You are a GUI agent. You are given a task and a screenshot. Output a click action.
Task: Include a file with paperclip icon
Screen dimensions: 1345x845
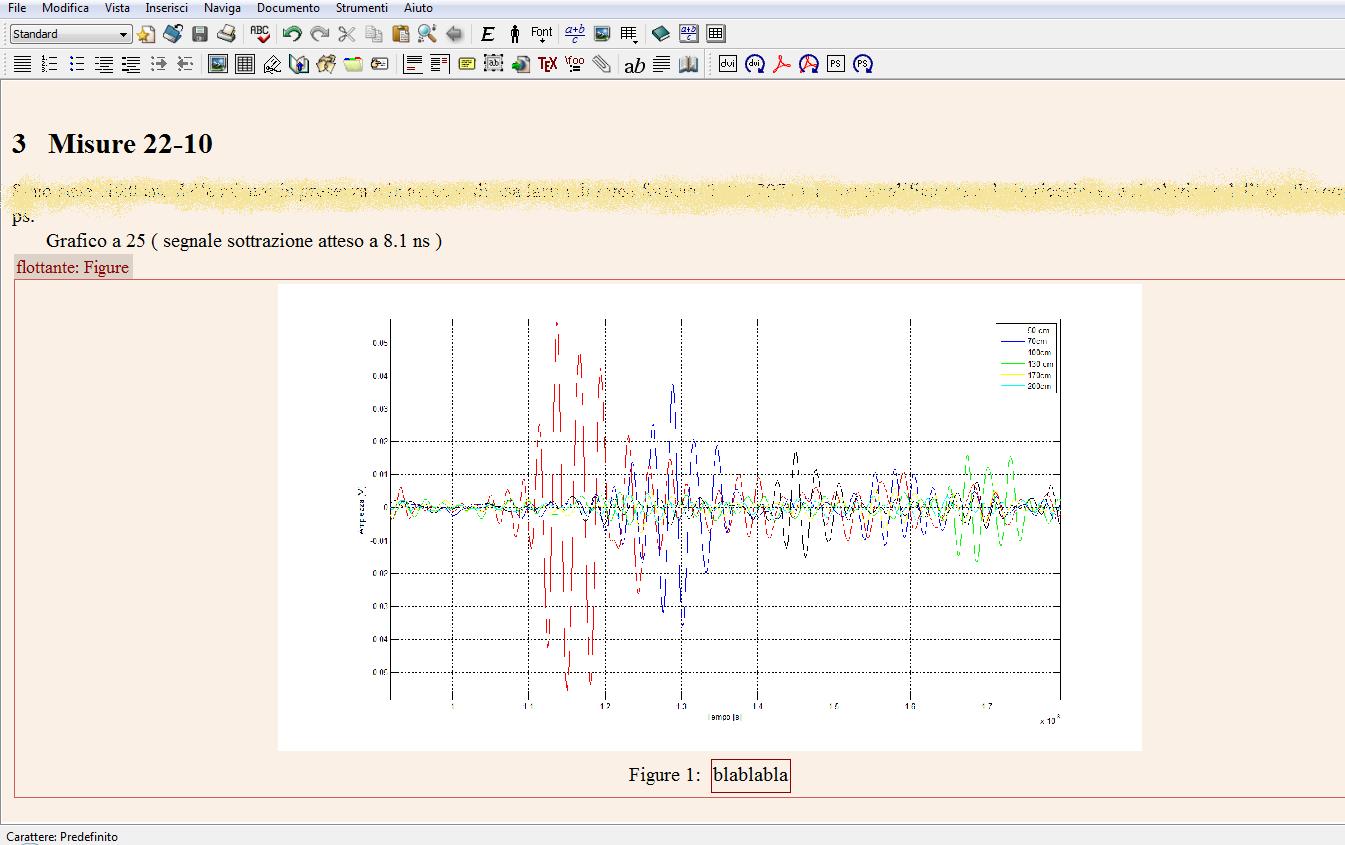[x=601, y=64]
